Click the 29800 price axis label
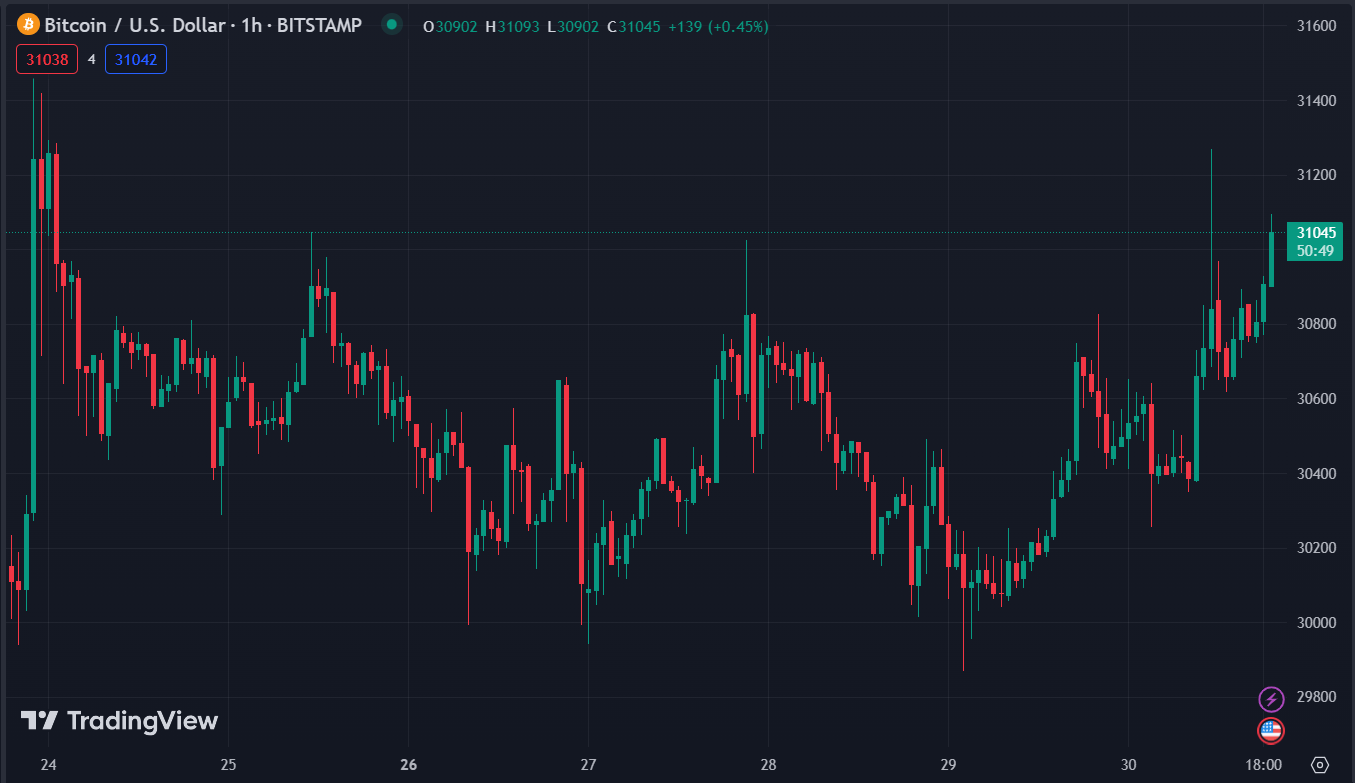Image resolution: width=1355 pixels, height=783 pixels. click(1316, 697)
